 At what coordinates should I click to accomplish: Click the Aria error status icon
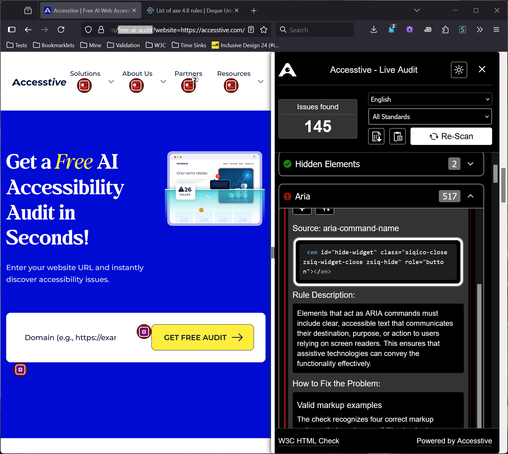coord(287,196)
